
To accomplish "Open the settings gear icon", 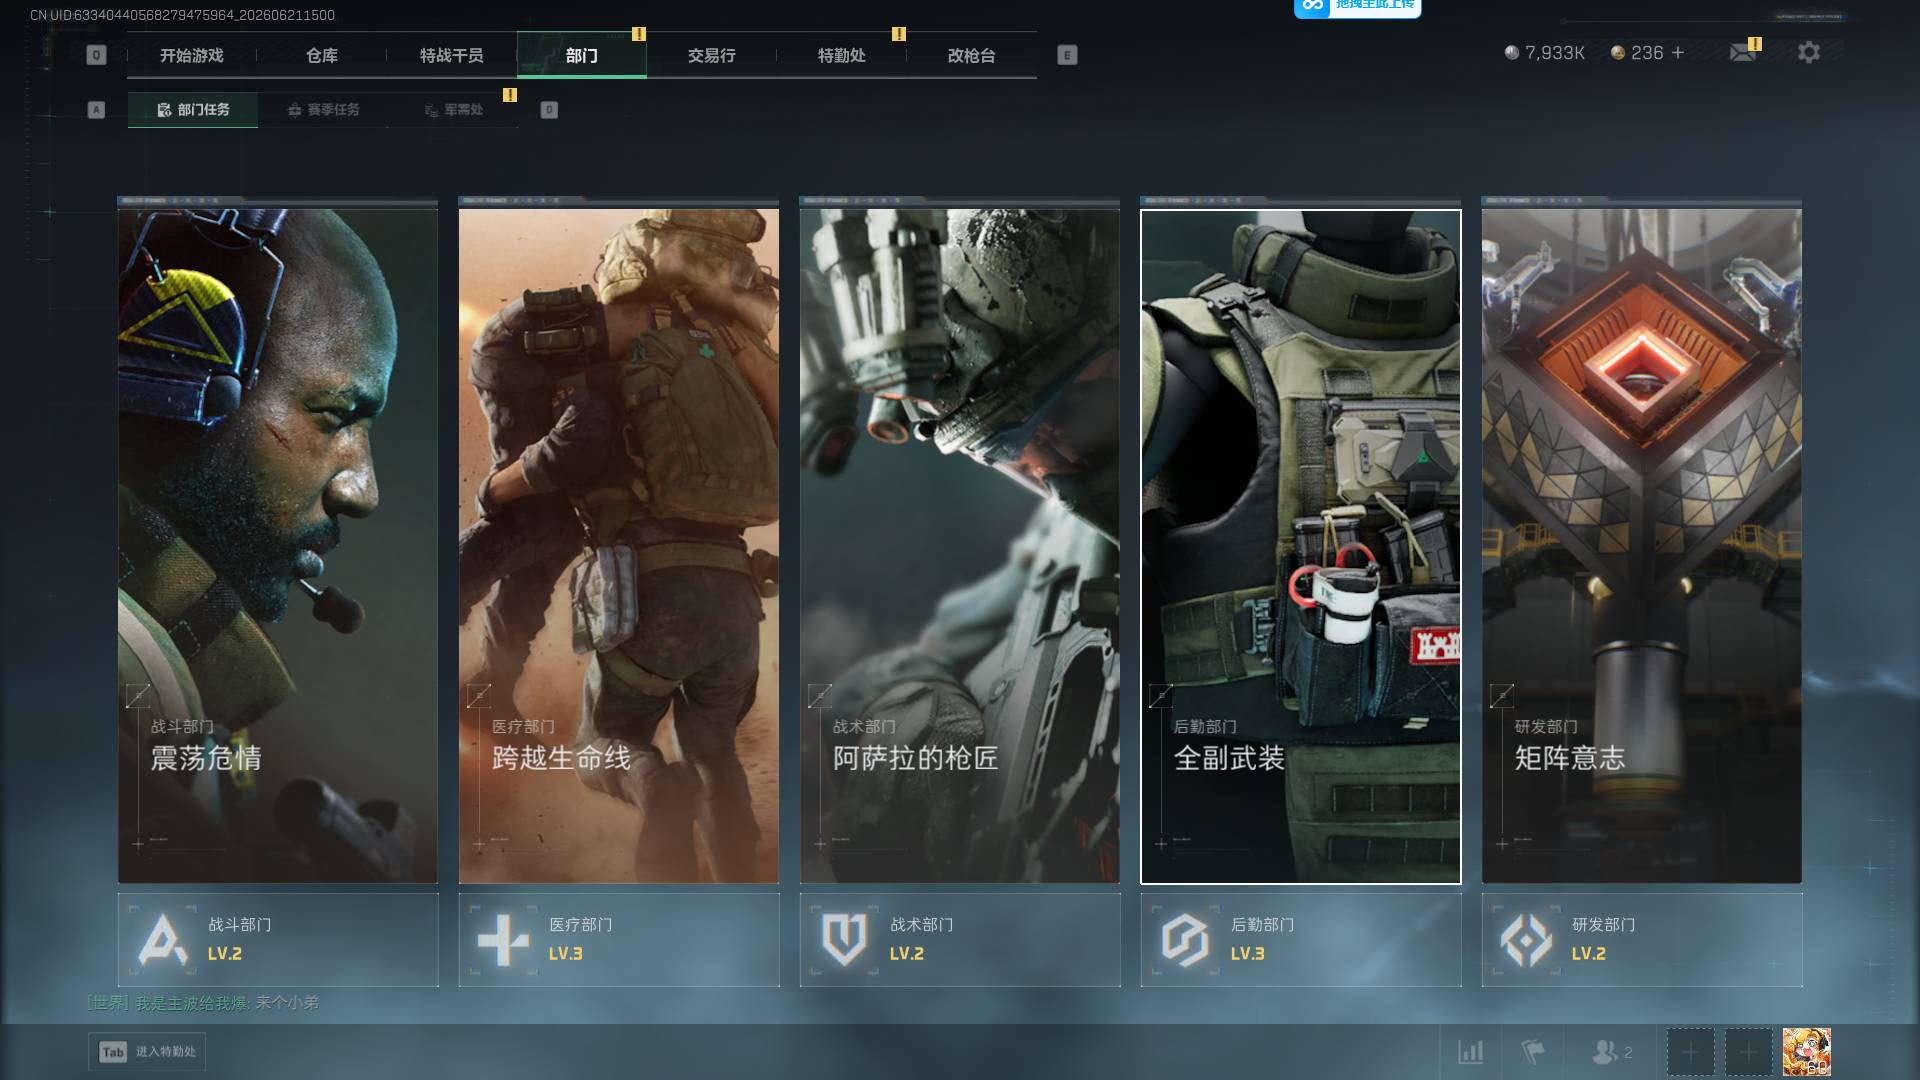I will coord(1808,52).
